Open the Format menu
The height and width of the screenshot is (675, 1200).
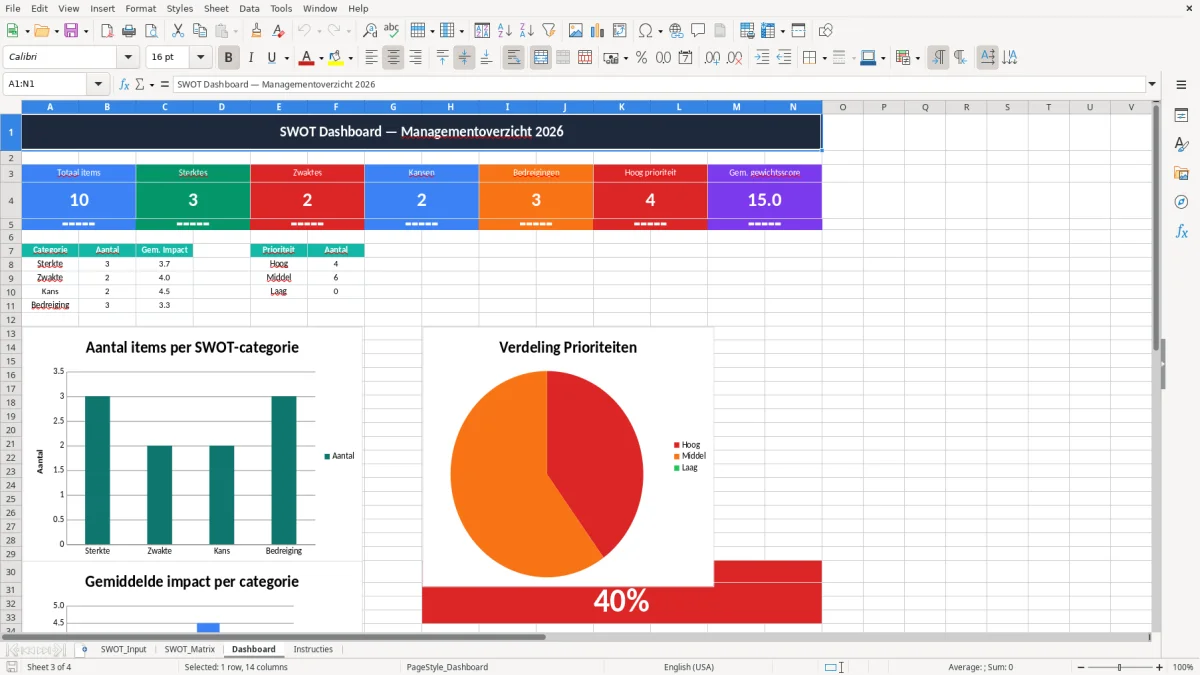coord(140,8)
